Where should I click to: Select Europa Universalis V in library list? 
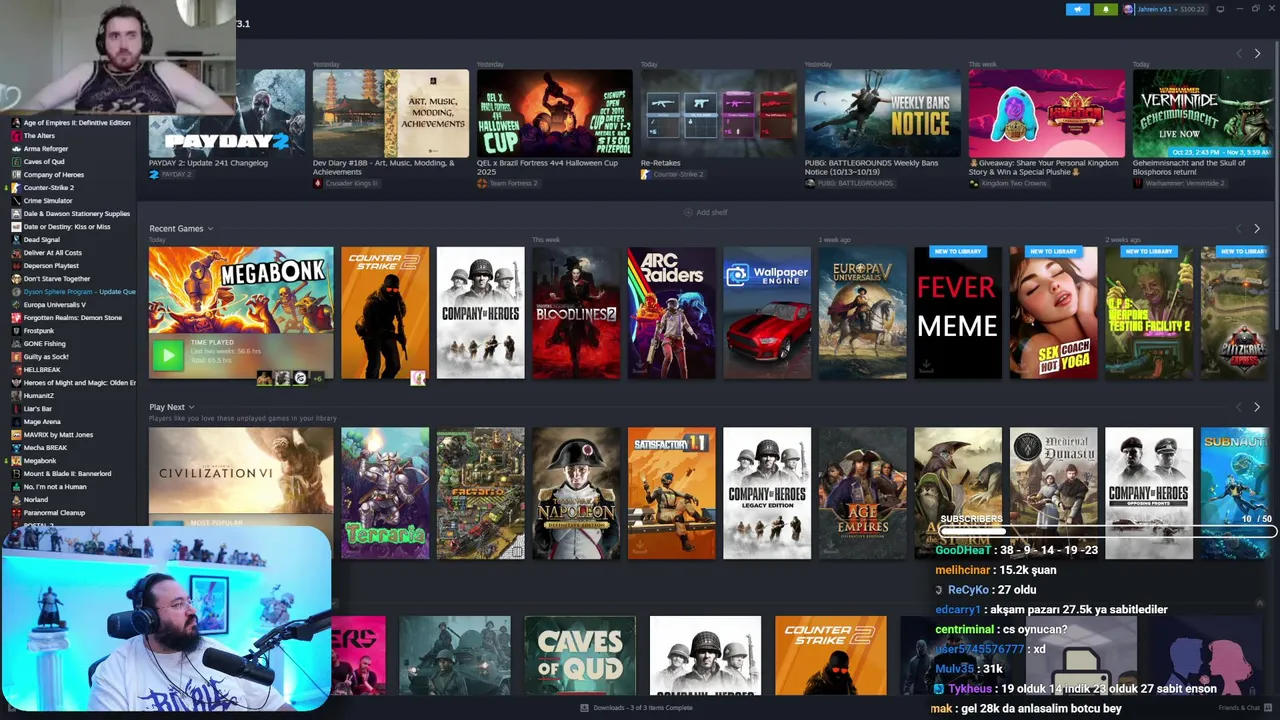tap(55, 305)
